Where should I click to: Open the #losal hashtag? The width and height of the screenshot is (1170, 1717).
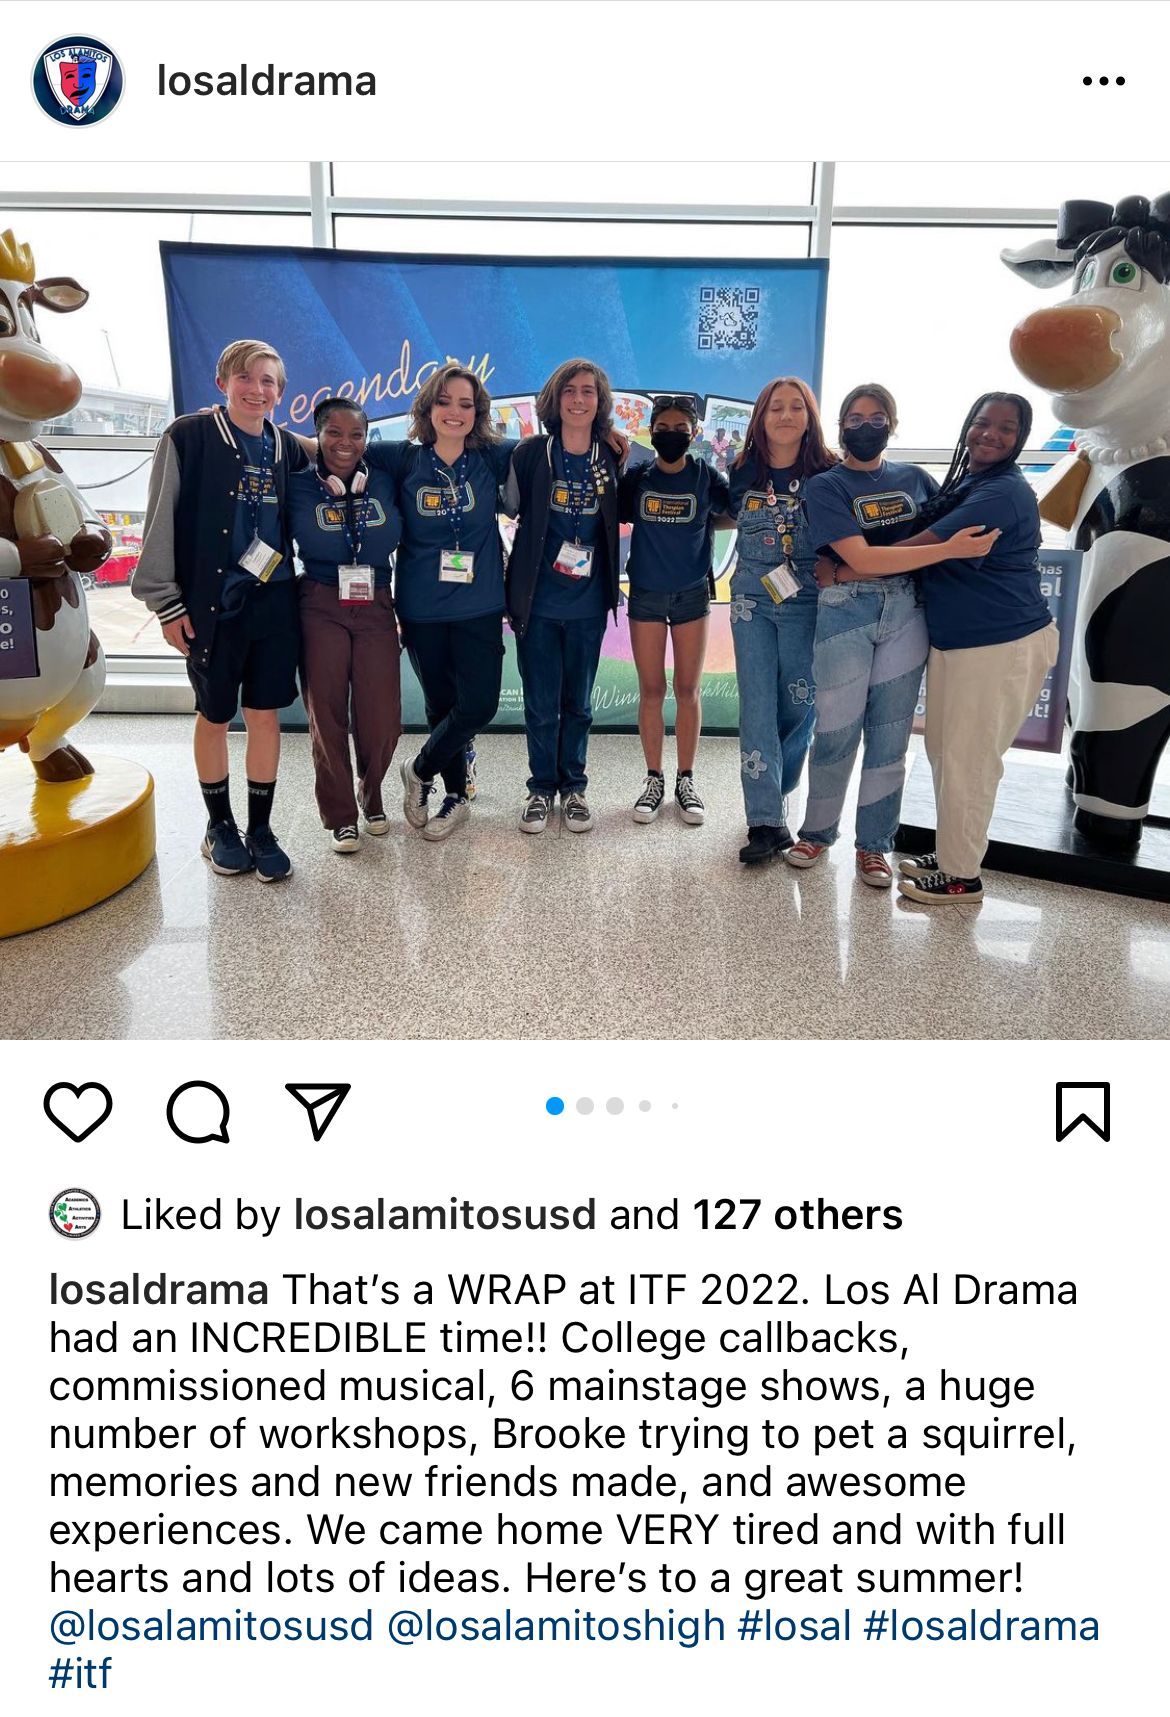(x=795, y=1626)
